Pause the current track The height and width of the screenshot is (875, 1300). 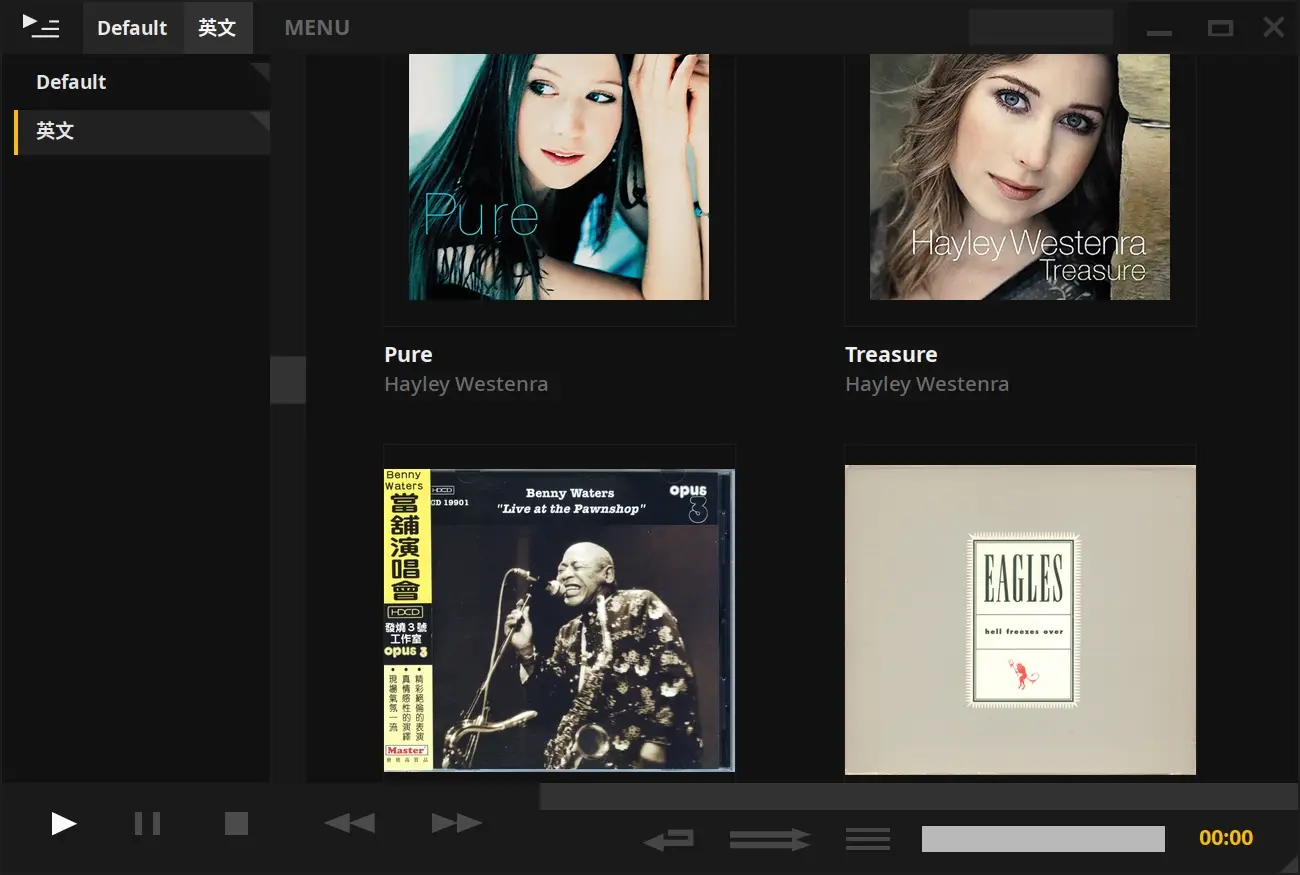[147, 823]
